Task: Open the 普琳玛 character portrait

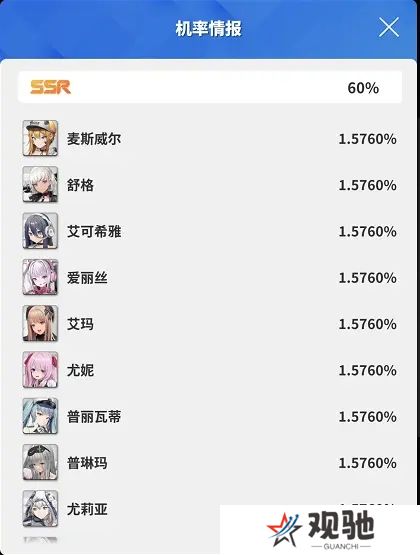Action: (x=40, y=463)
